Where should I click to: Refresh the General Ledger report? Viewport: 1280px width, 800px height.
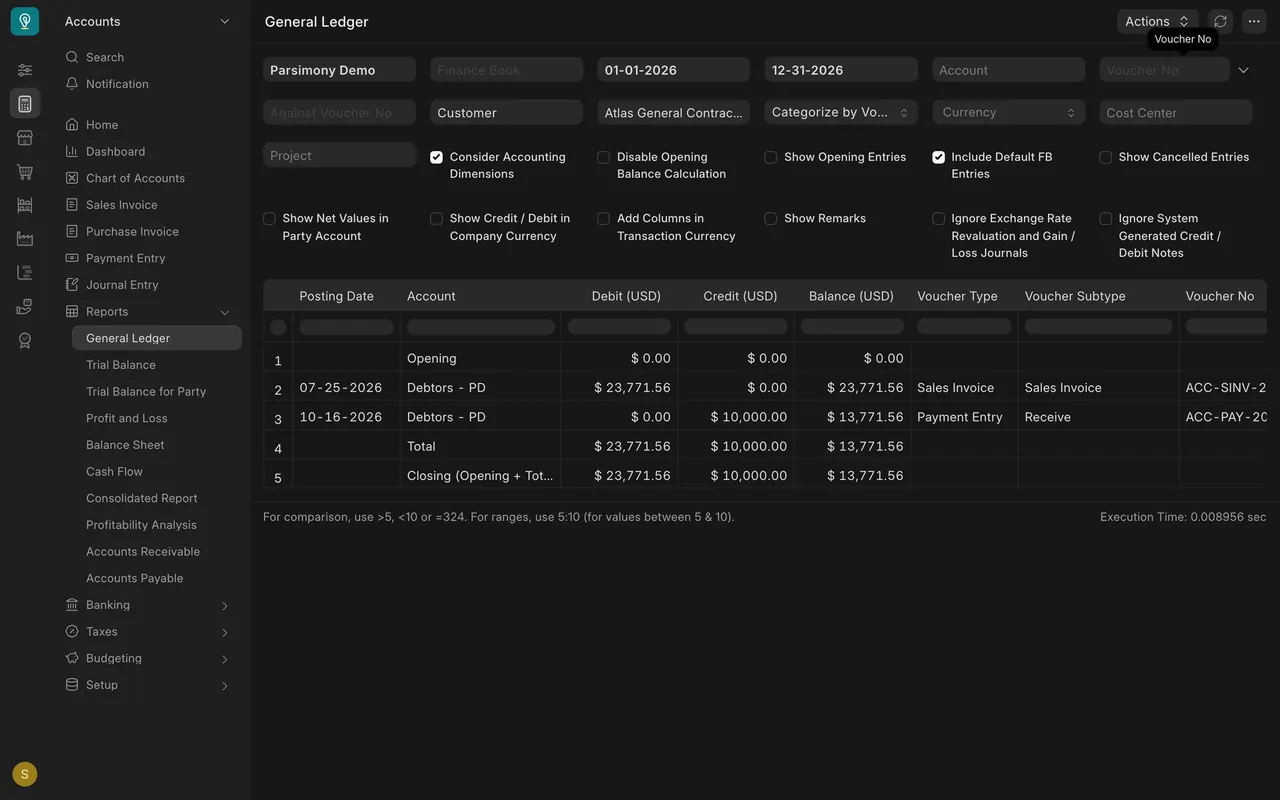tap(1220, 21)
